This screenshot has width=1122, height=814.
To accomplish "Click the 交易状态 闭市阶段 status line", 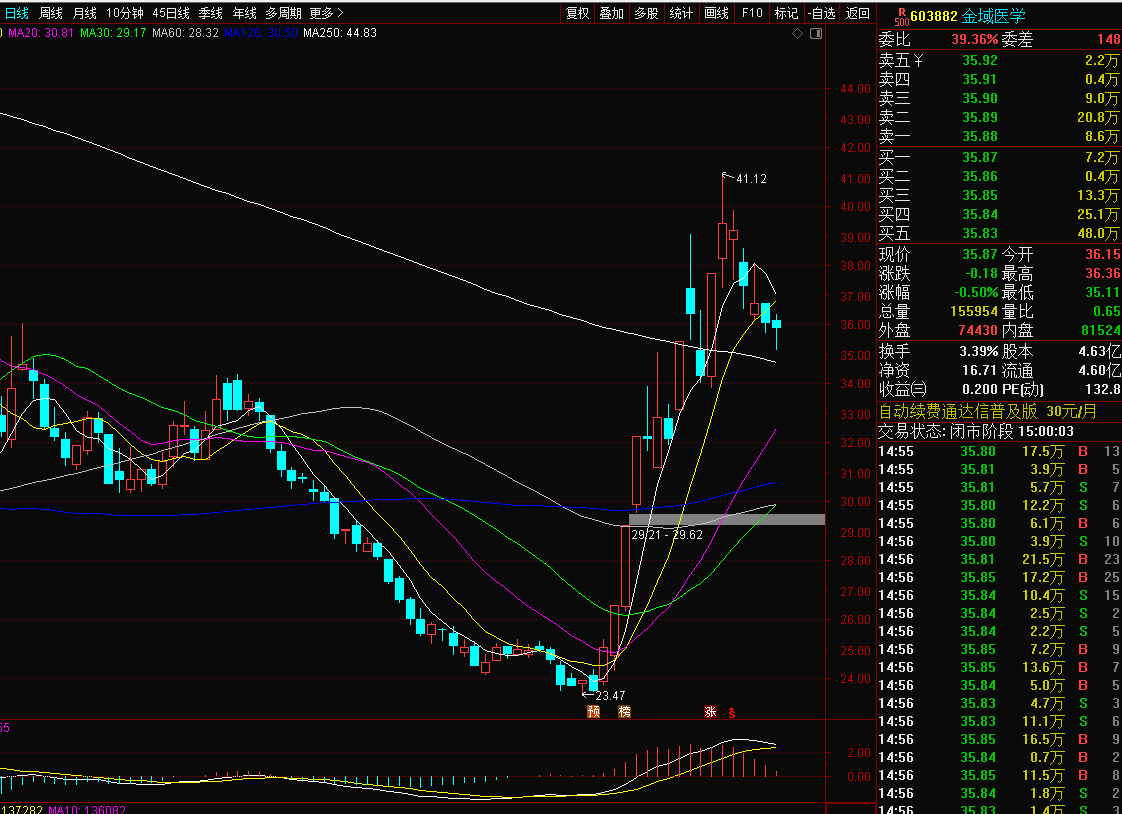I will pos(976,431).
